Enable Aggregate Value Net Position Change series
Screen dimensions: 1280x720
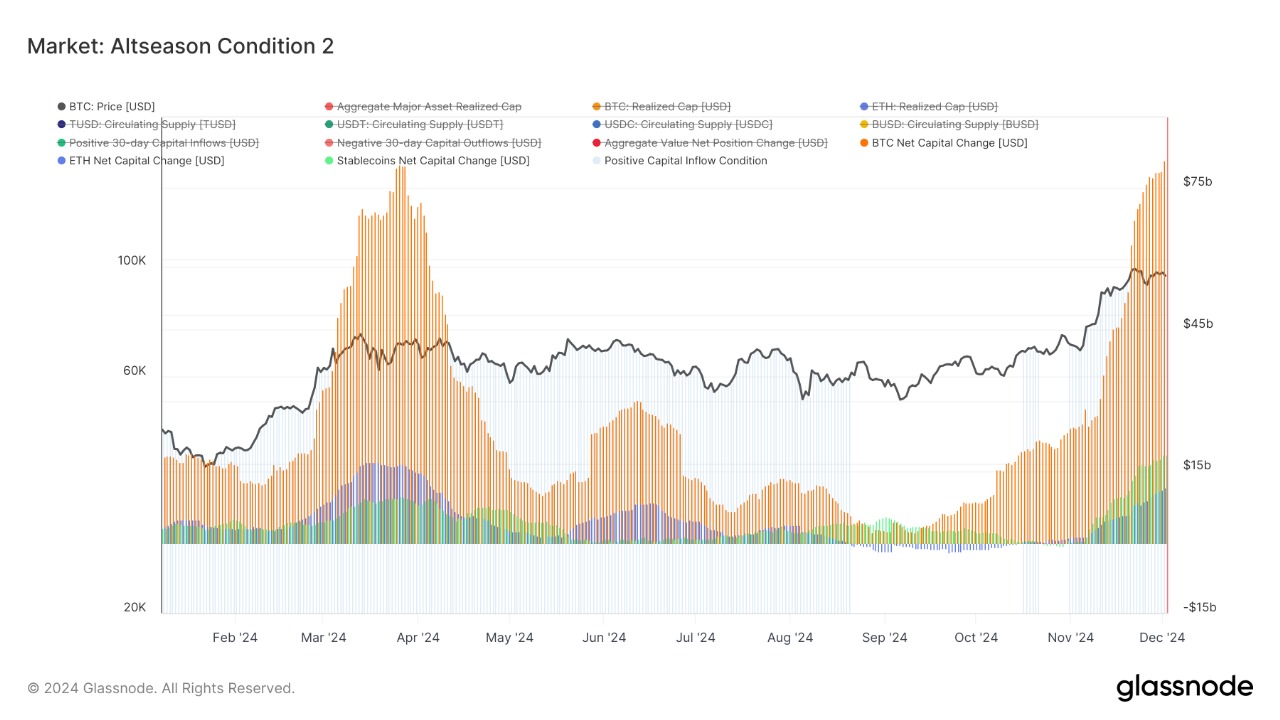click(x=709, y=143)
